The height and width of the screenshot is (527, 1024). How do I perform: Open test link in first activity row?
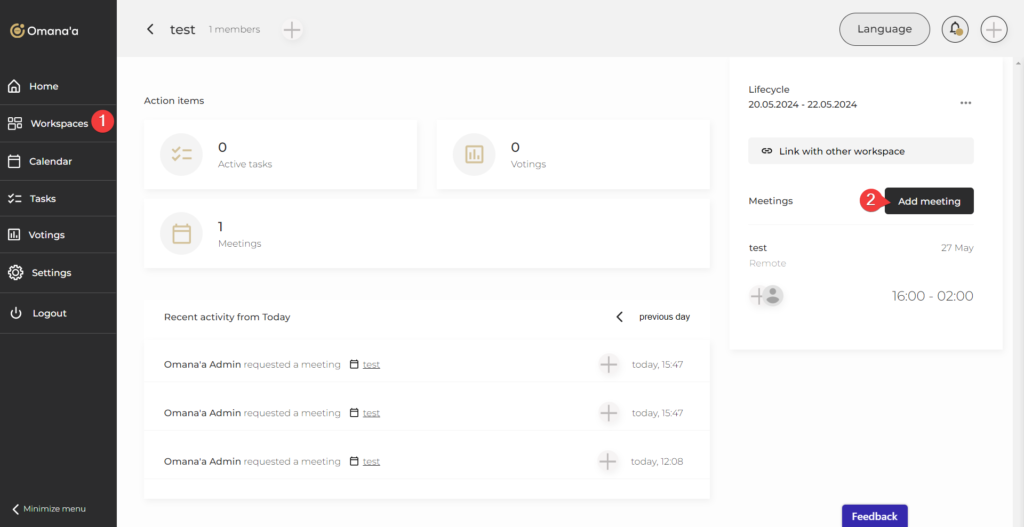click(371, 364)
